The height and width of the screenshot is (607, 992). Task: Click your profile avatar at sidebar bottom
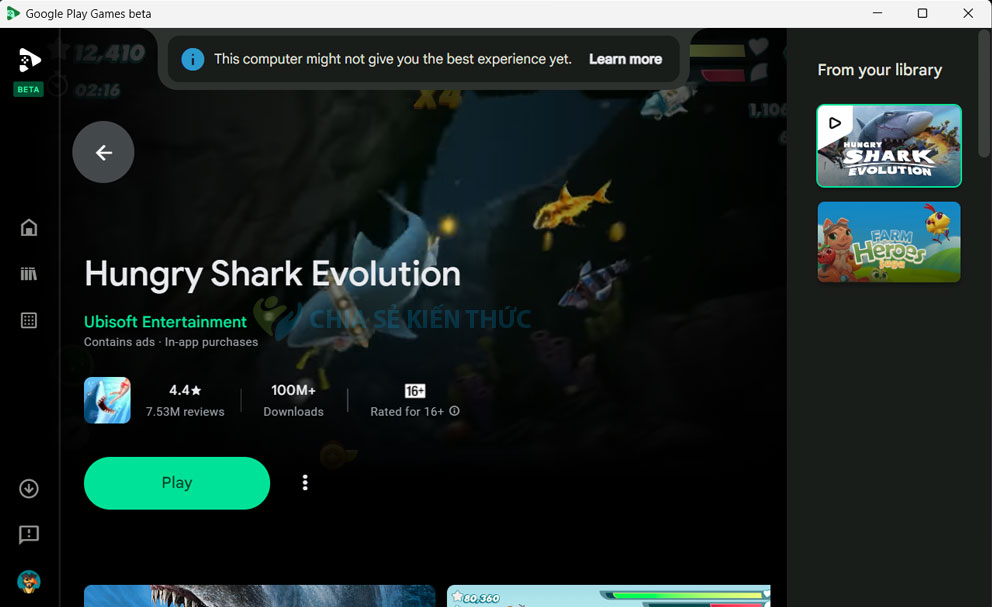point(29,581)
